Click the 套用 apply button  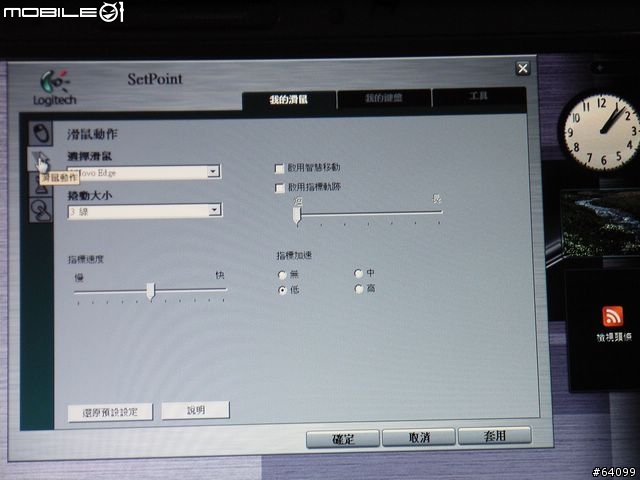click(x=495, y=436)
